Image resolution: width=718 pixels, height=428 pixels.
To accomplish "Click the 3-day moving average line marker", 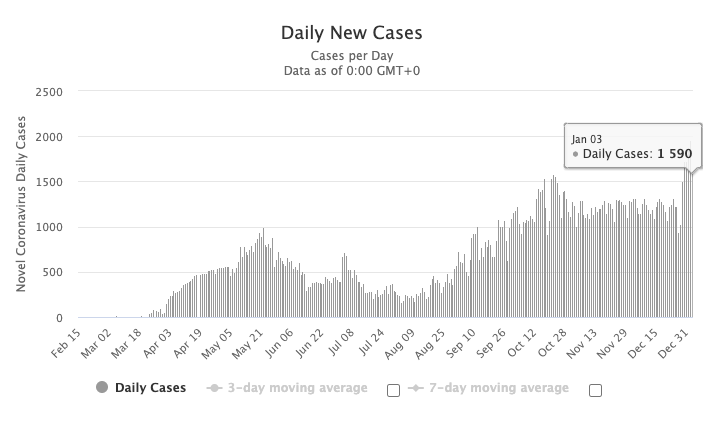I will [214, 388].
